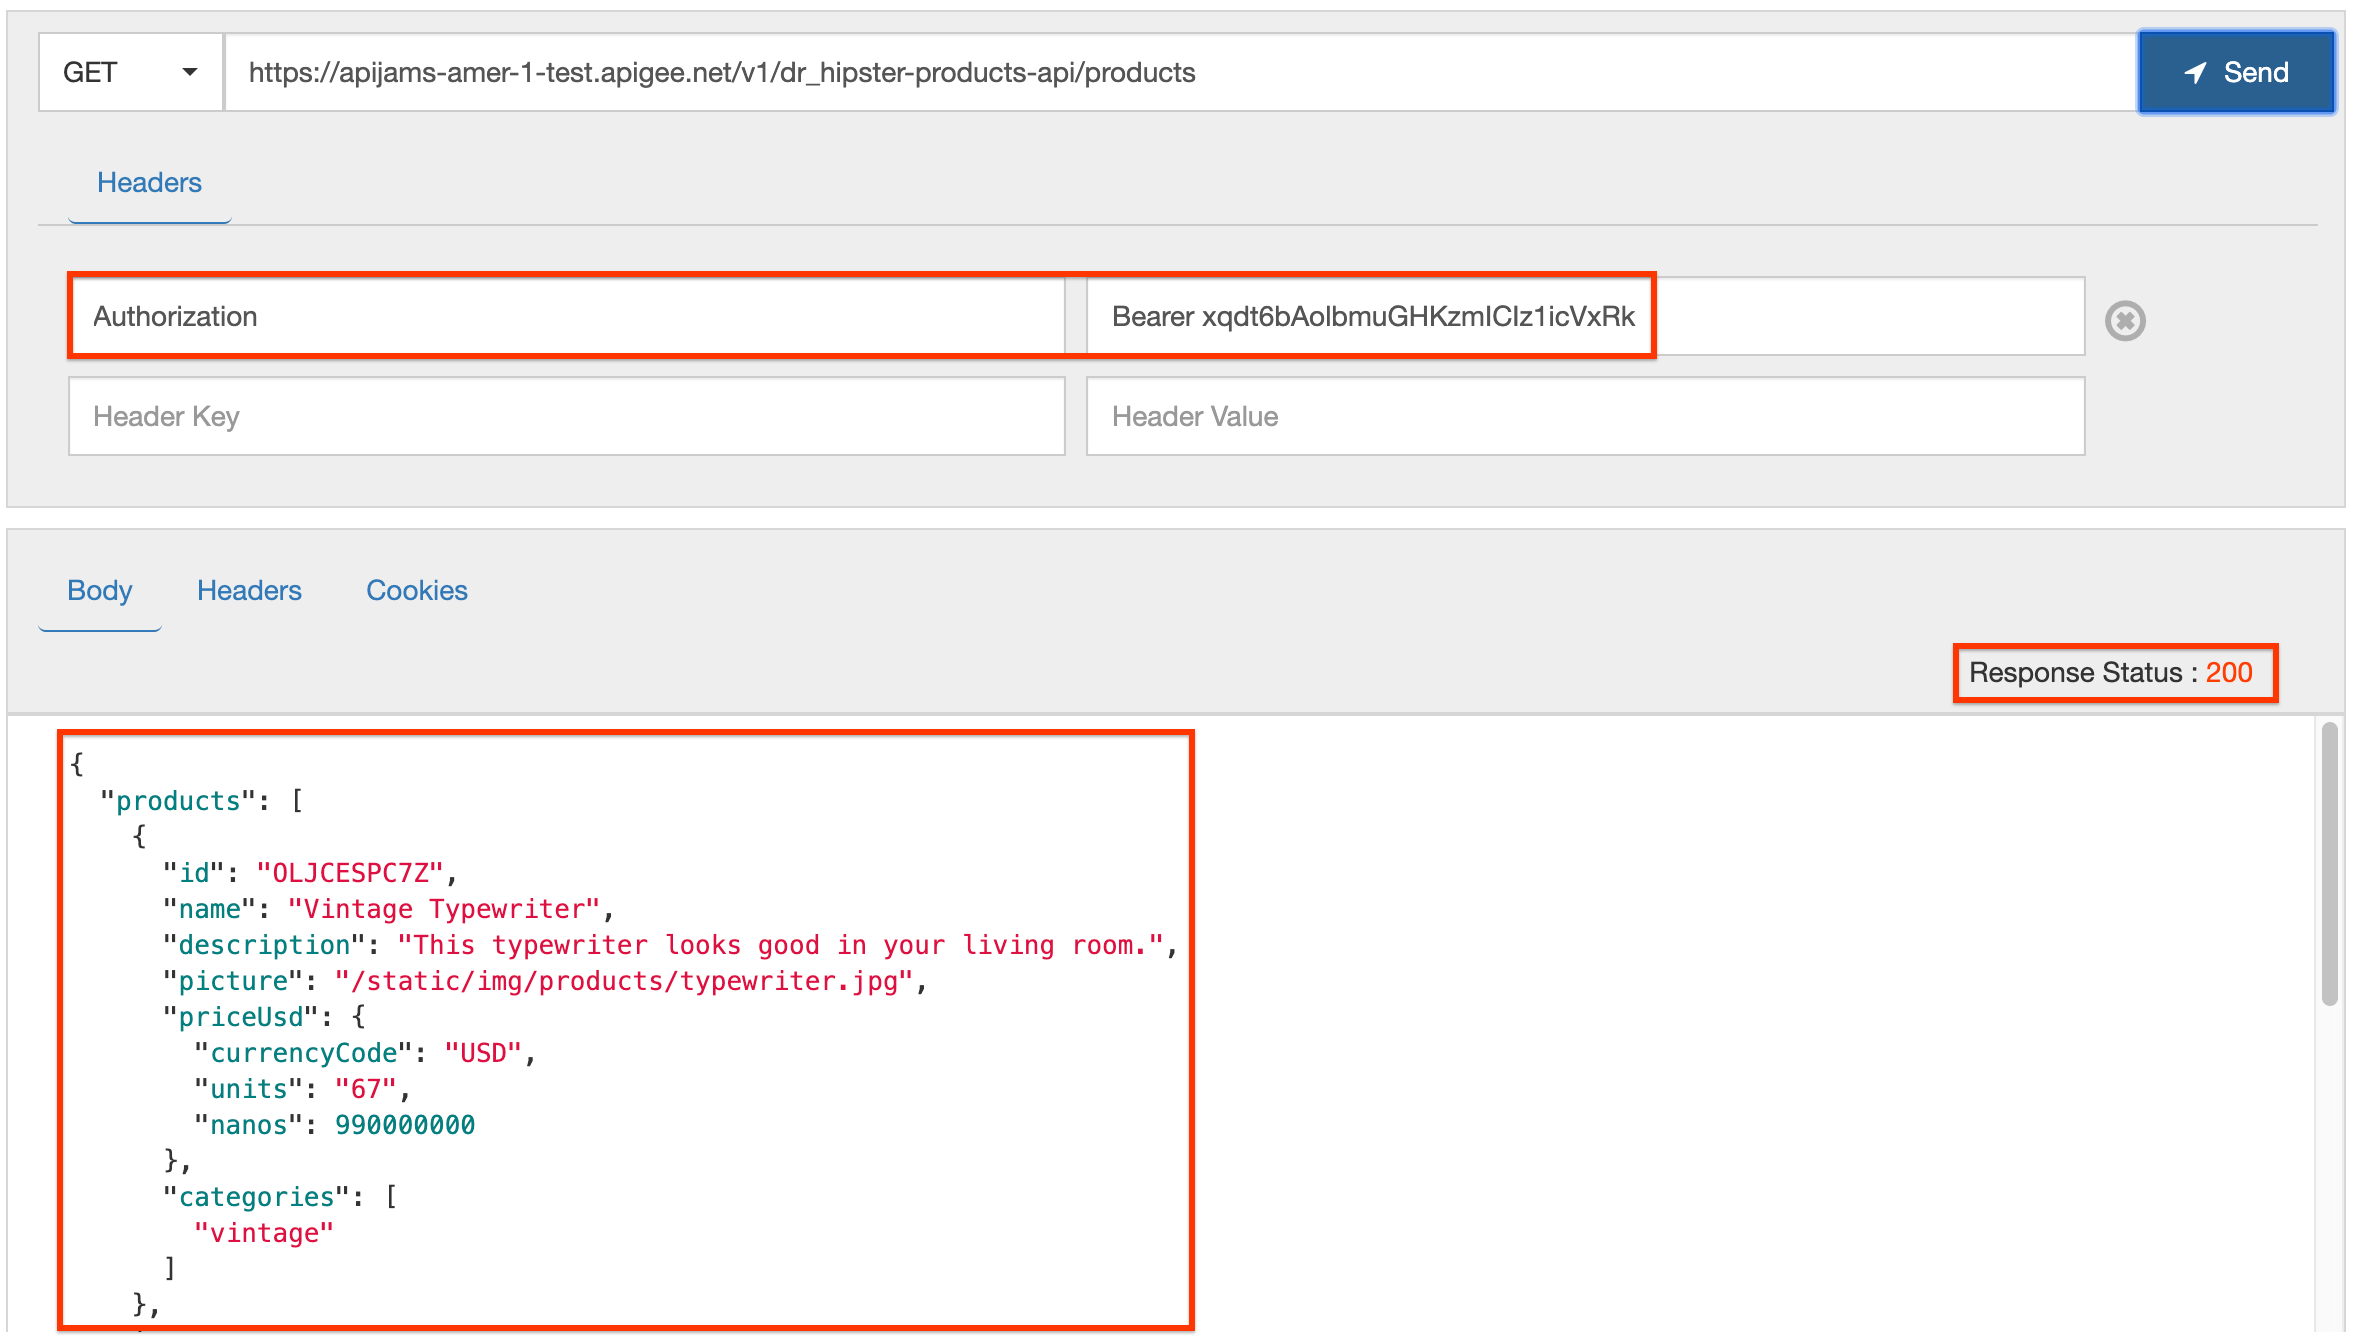Click the typewriter description string
Viewport: 2356px width, 1336px height.
click(x=781, y=945)
